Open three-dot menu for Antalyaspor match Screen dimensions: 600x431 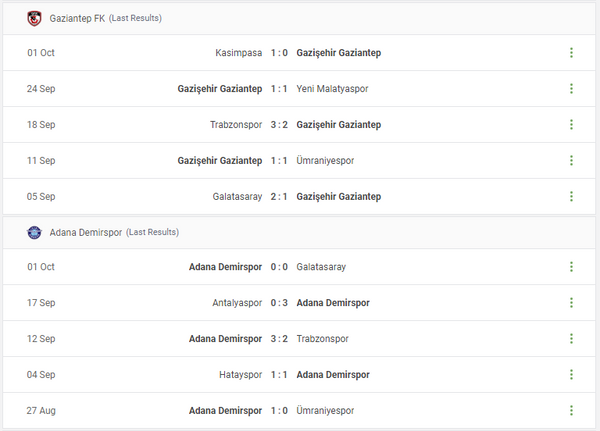(x=571, y=303)
